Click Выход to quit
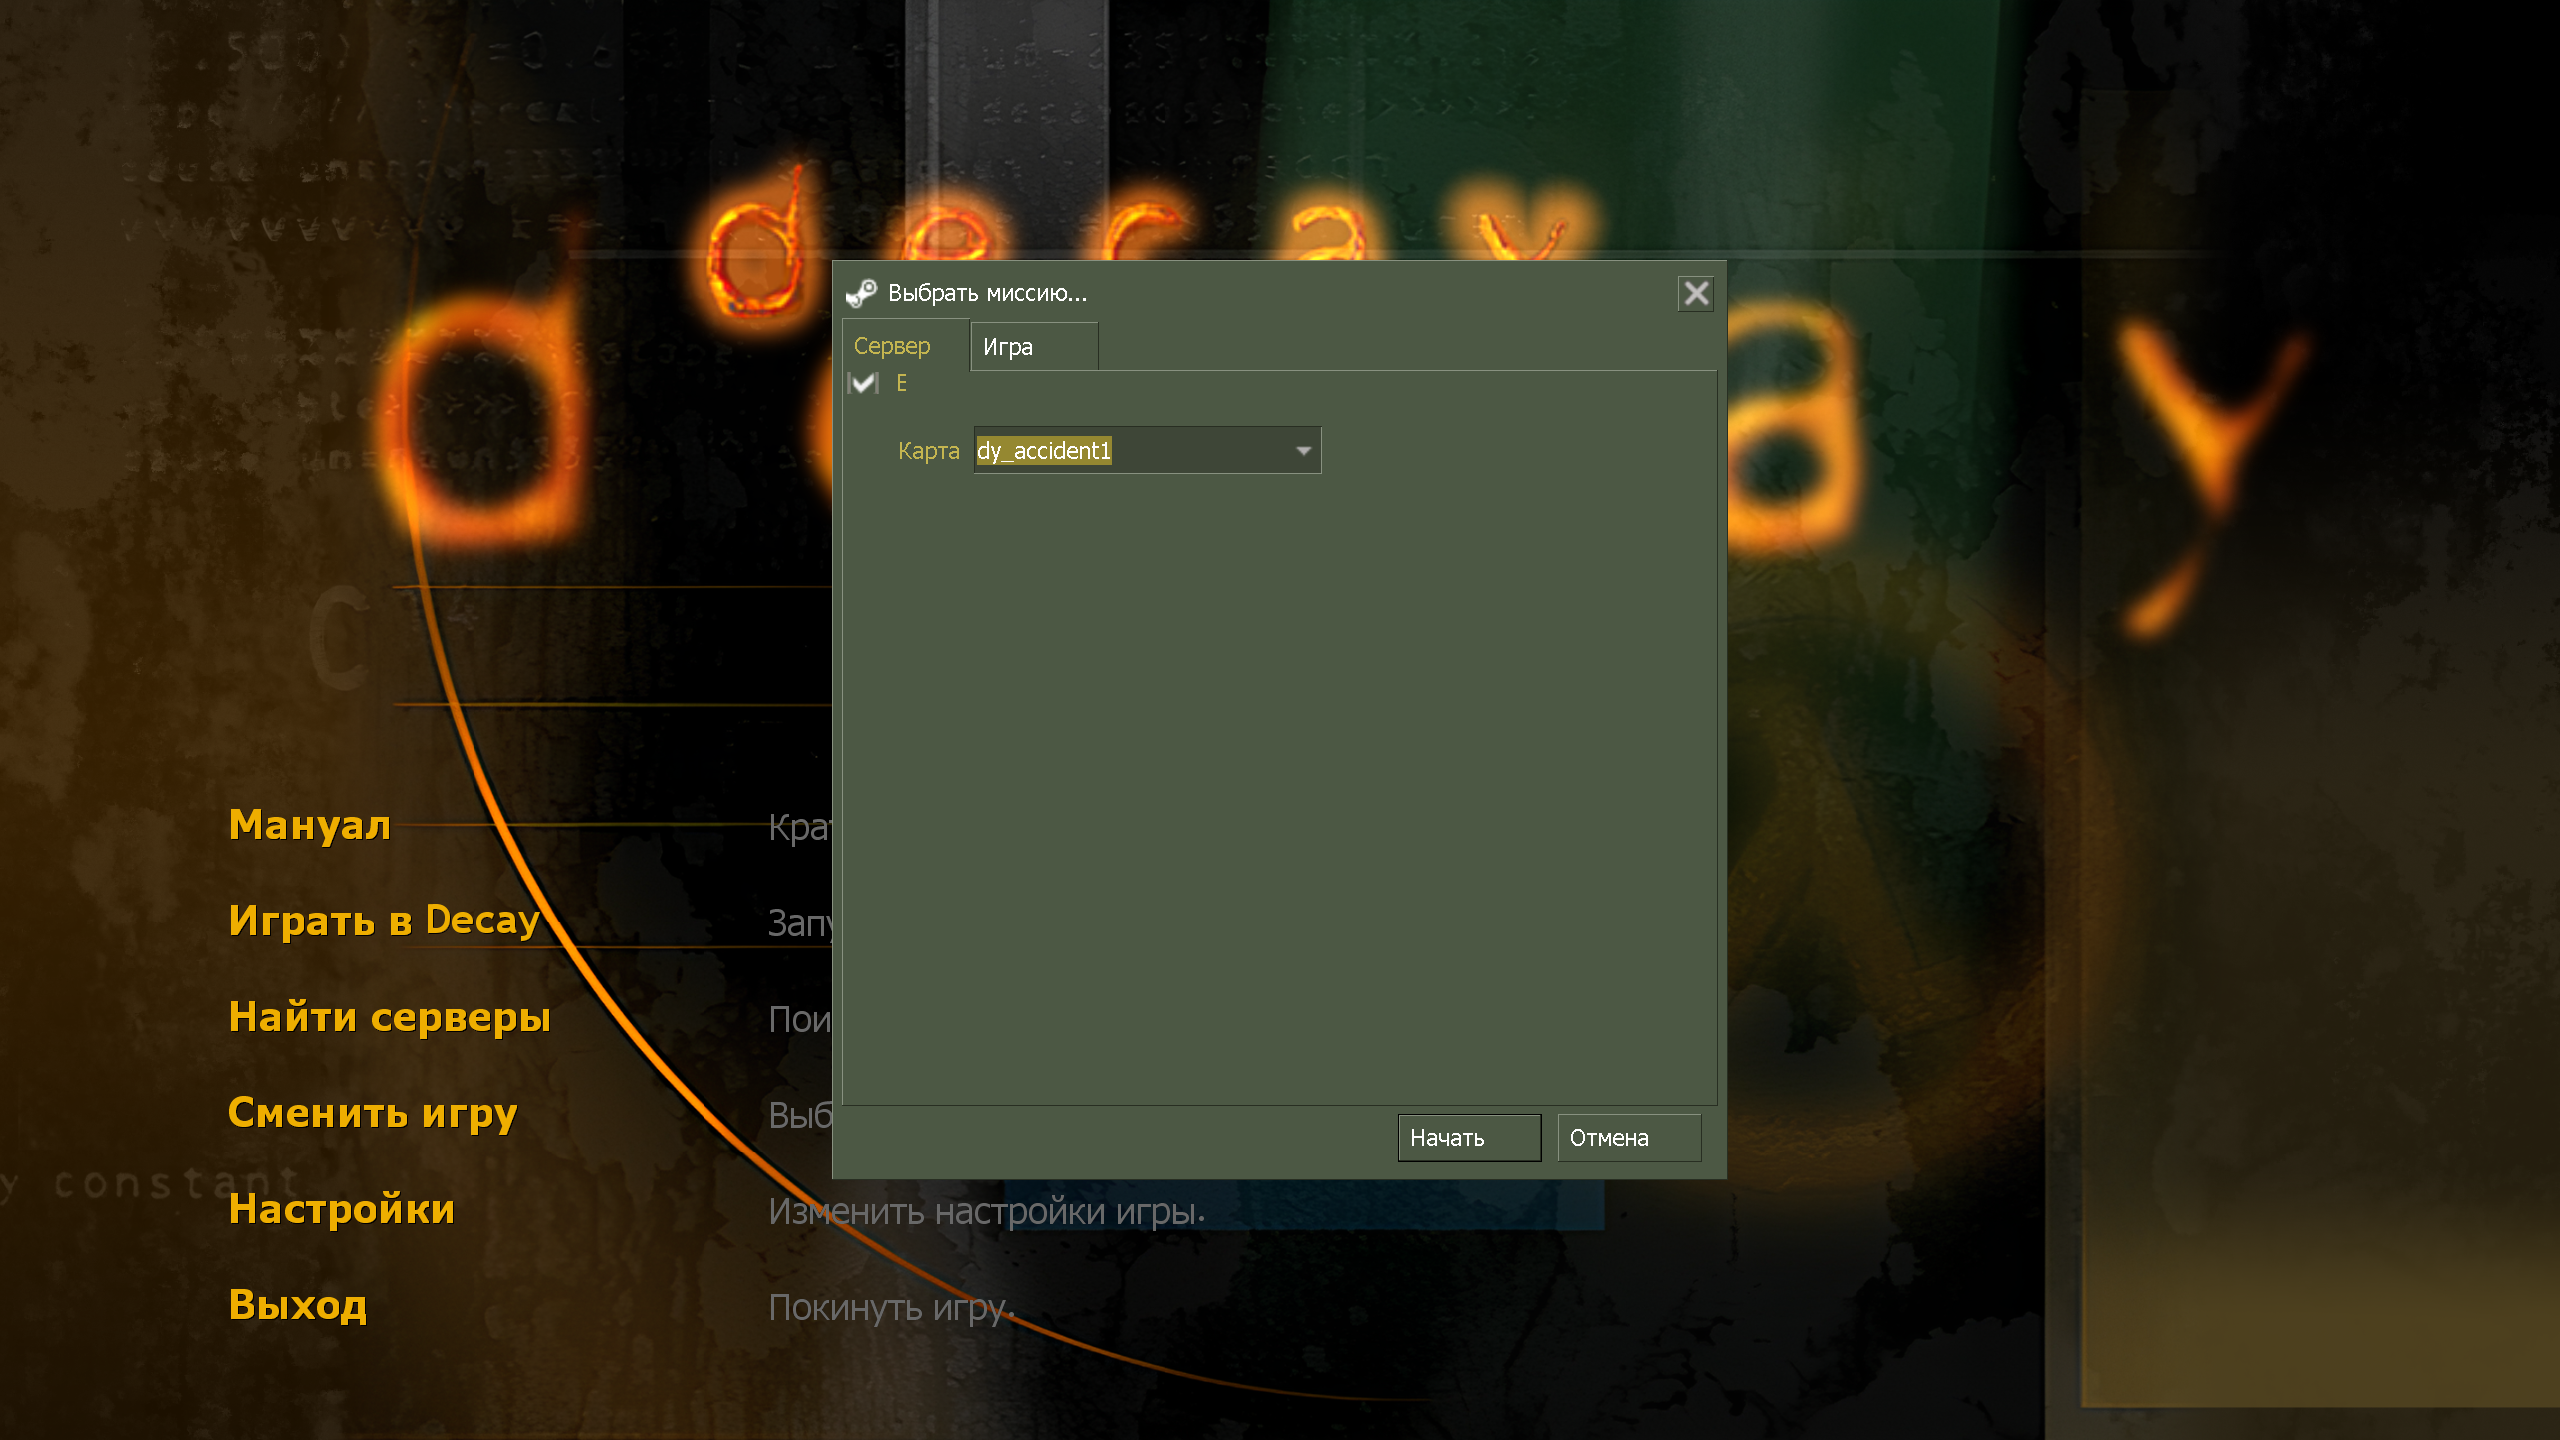This screenshot has height=1440, width=2560. [x=298, y=1306]
